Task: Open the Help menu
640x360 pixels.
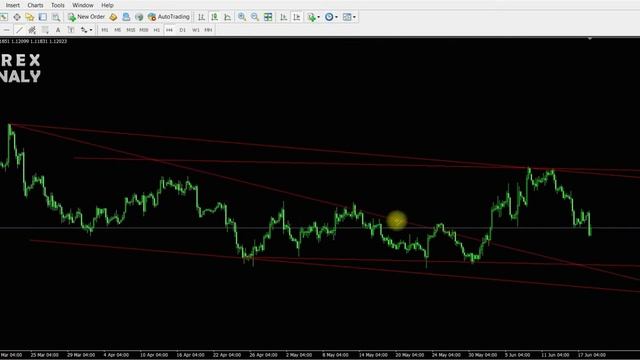Action: point(107,5)
